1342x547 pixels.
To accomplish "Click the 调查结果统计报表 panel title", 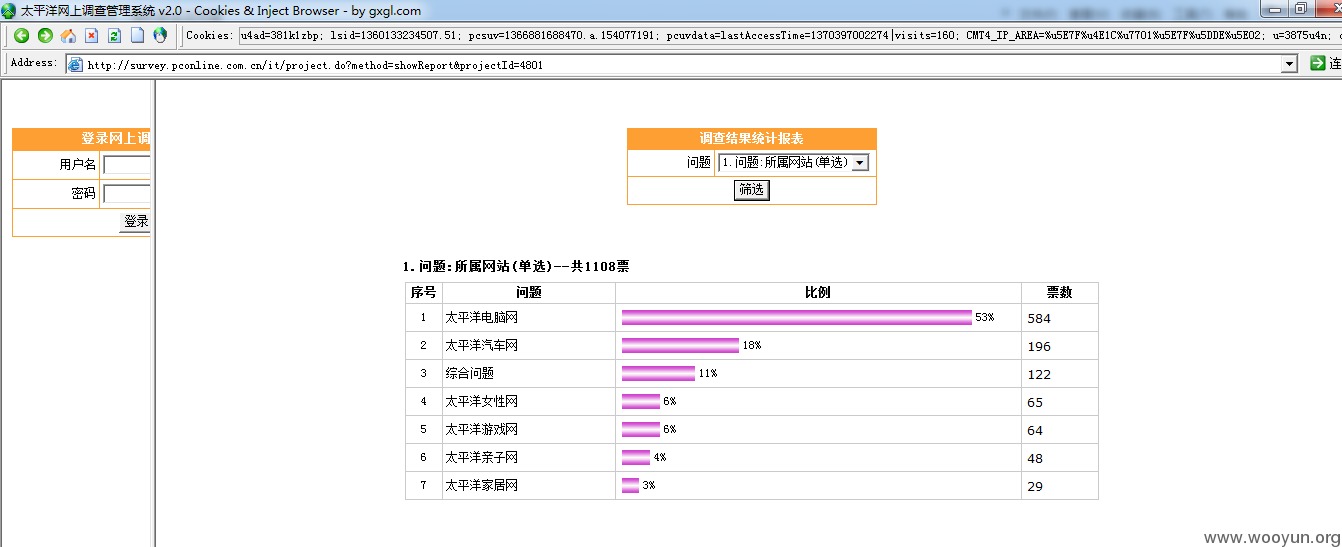I will pos(751,138).
